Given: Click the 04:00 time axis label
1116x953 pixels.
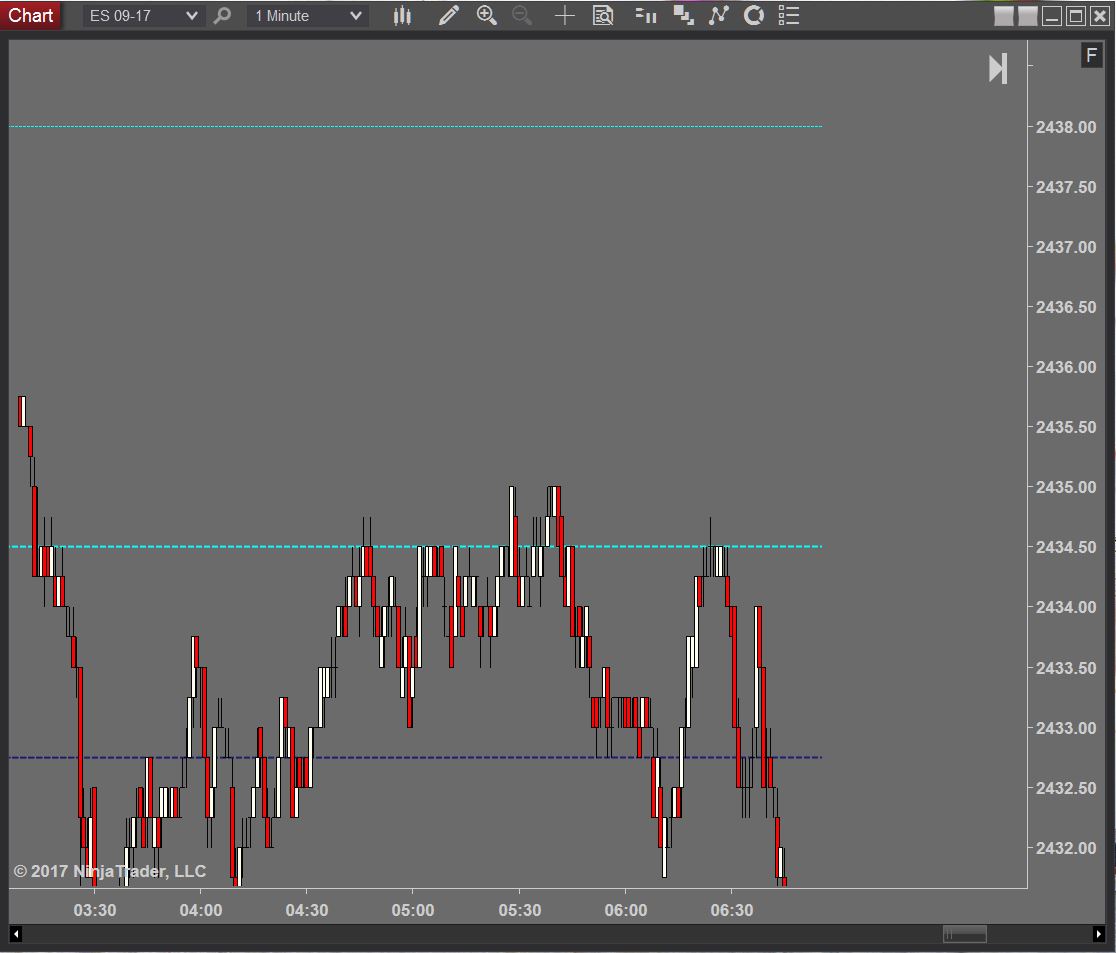Looking at the screenshot, I should click(201, 910).
